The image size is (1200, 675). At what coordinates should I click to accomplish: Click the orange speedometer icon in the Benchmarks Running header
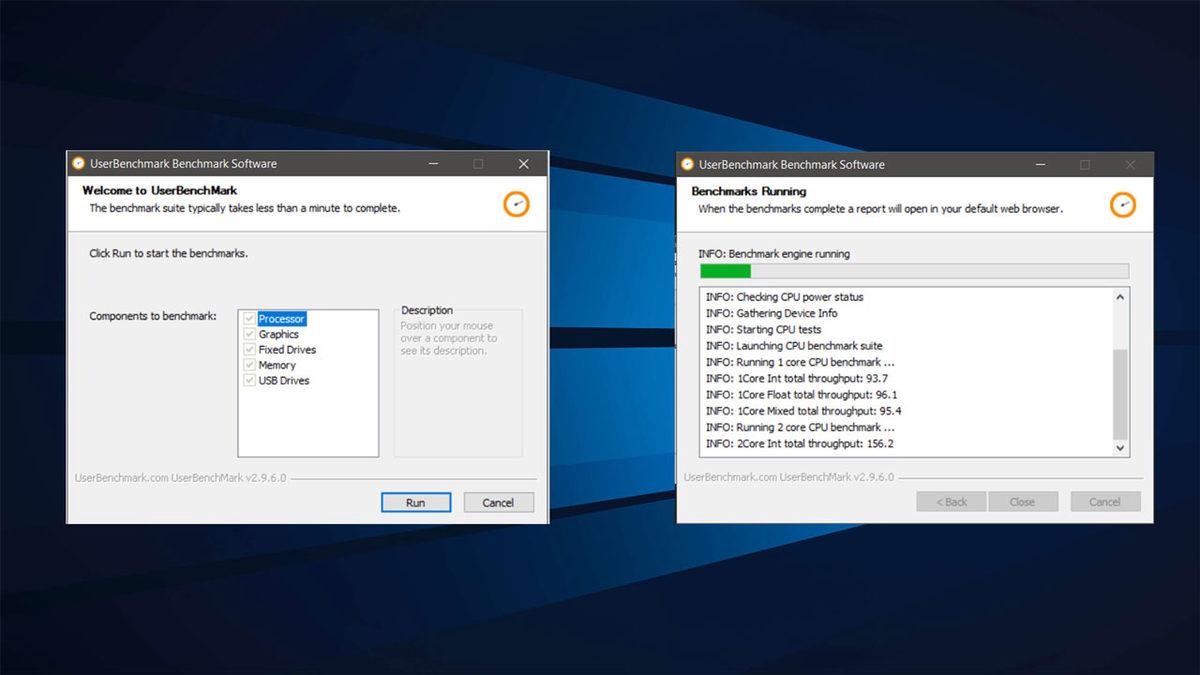click(1124, 205)
